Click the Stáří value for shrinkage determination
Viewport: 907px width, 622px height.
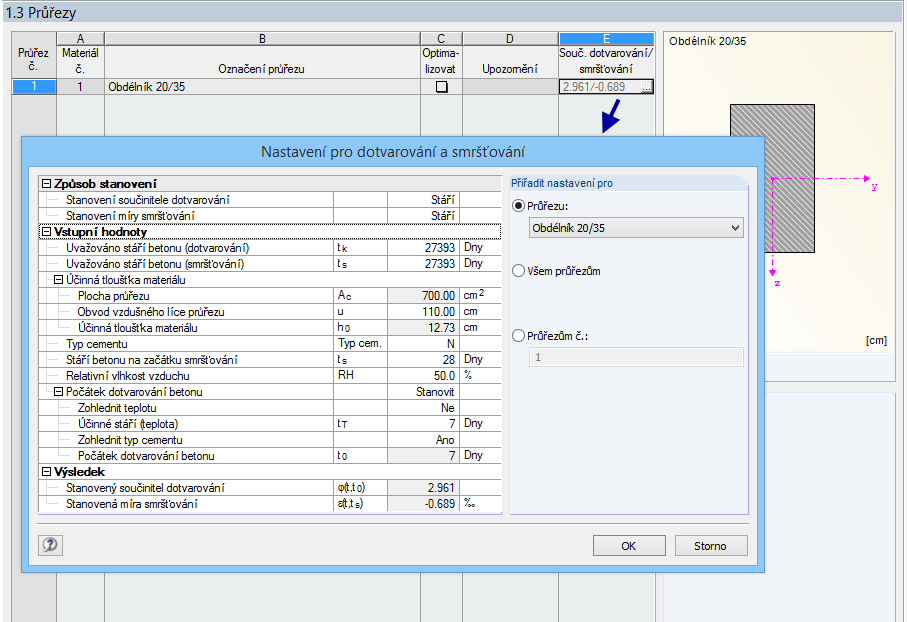(x=423, y=216)
